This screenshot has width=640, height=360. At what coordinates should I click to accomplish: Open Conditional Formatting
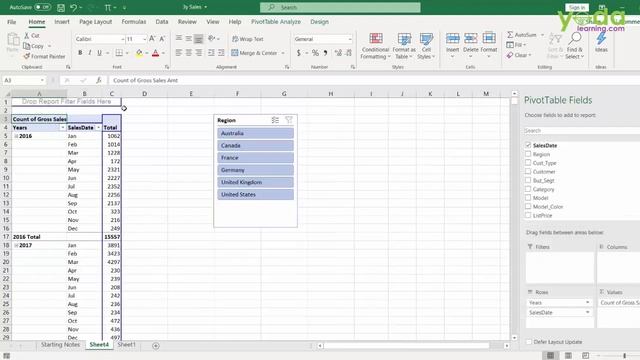coord(376,46)
